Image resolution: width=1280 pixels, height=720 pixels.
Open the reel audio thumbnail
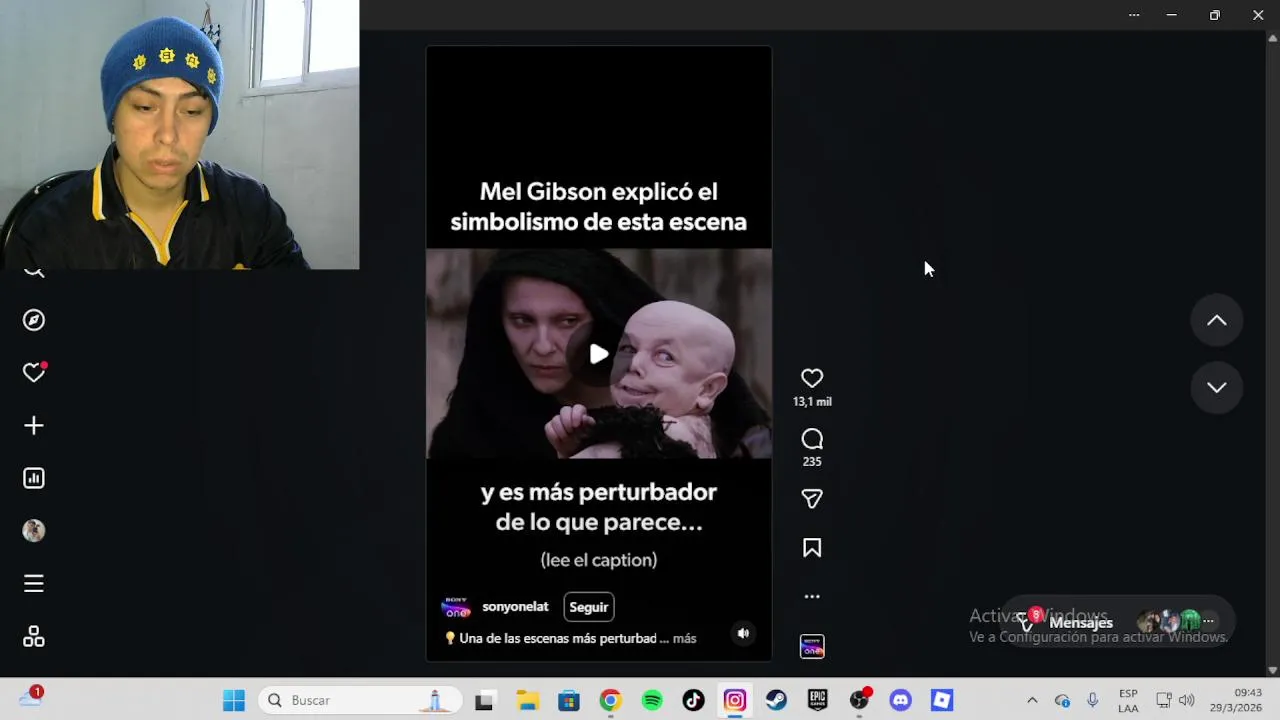click(x=812, y=647)
